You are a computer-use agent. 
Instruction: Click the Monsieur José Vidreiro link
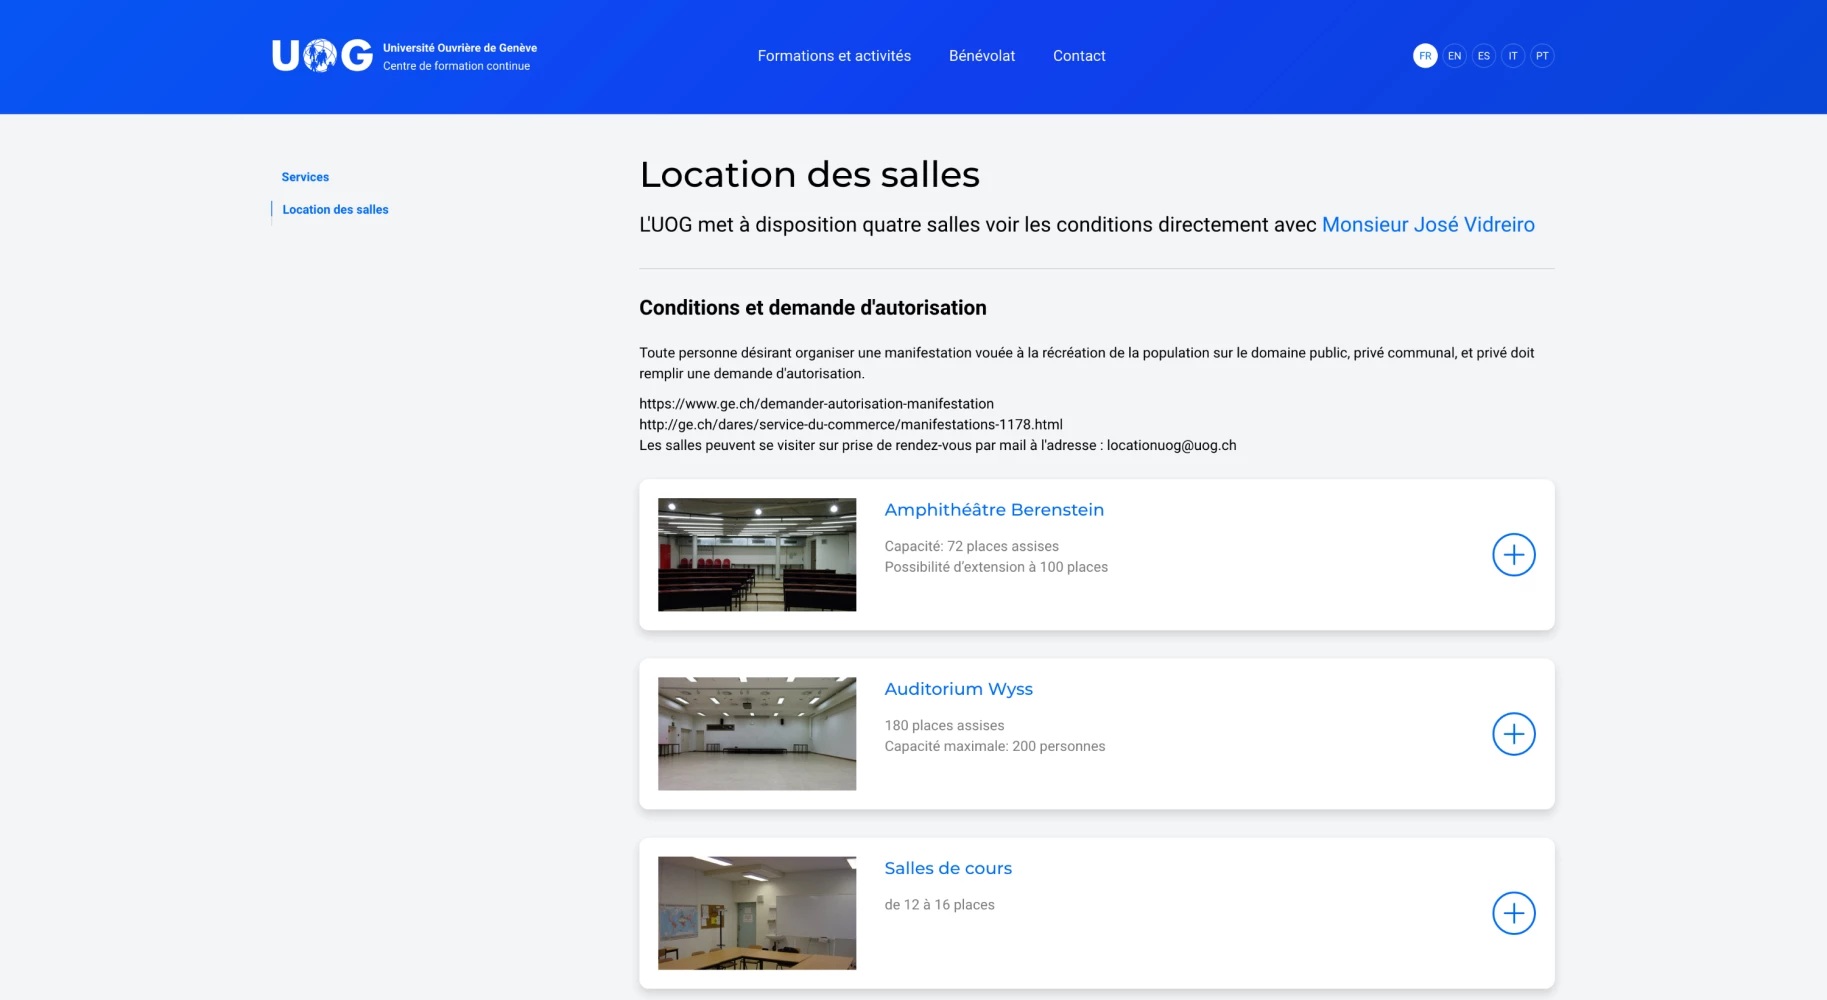1427,225
